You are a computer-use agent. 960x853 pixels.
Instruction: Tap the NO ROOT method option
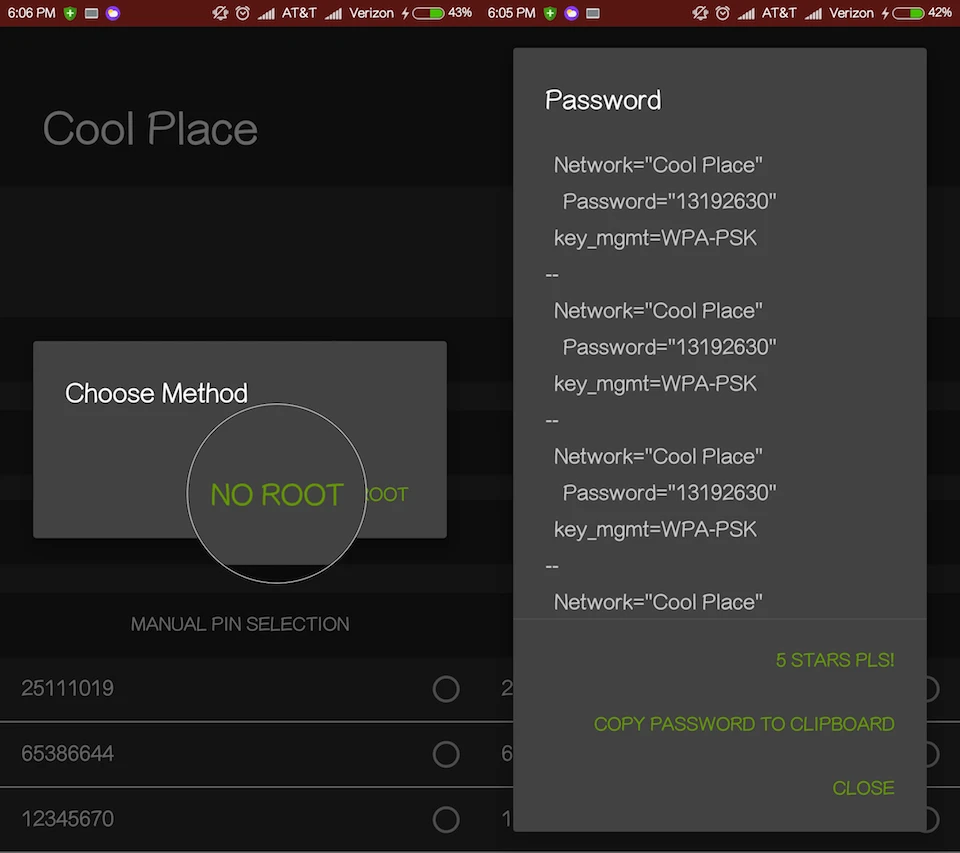point(276,495)
